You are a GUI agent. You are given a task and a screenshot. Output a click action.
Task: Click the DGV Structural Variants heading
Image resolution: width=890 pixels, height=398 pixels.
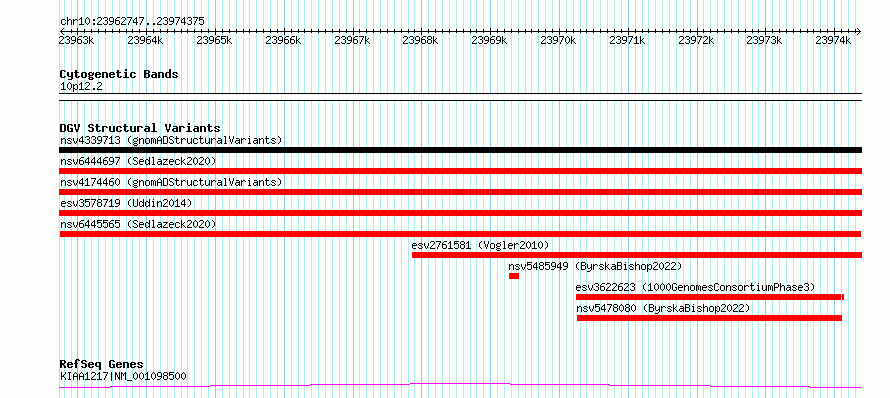(x=140, y=128)
